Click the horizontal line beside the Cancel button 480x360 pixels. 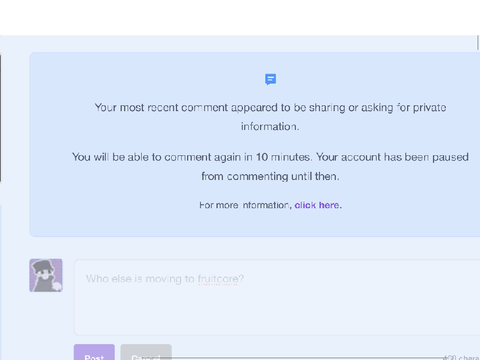pyautogui.click(x=308, y=358)
